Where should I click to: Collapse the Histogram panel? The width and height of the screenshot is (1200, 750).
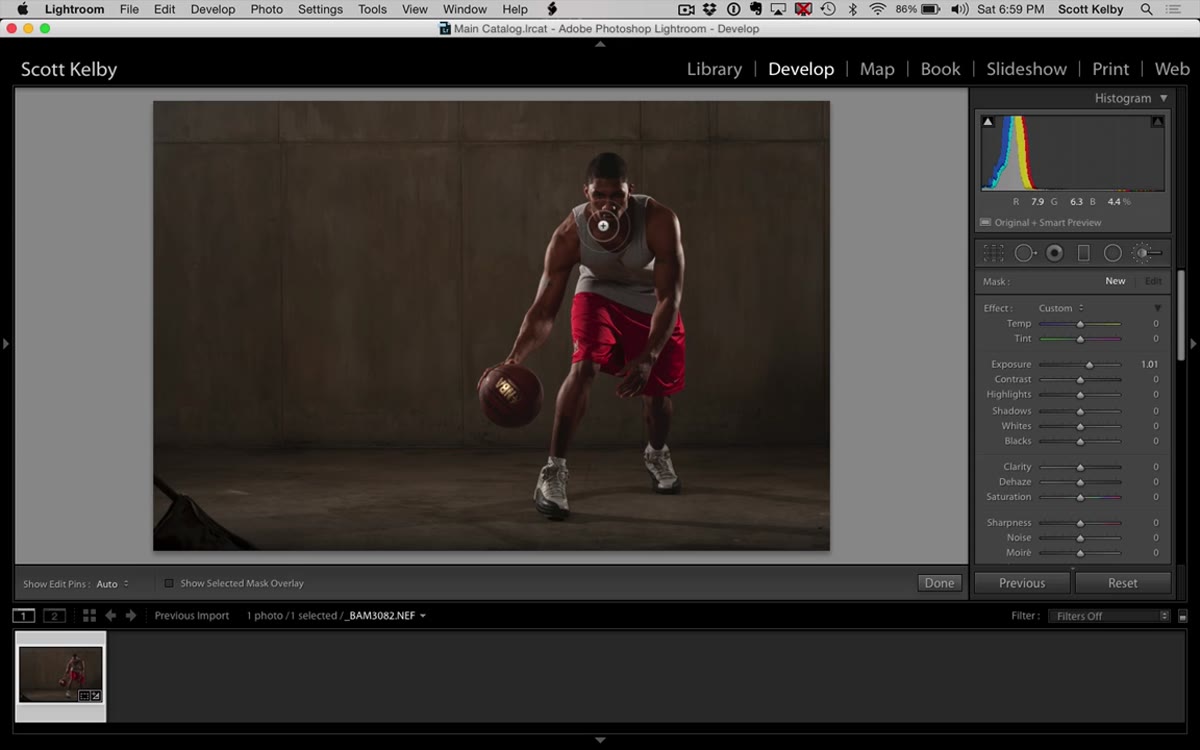(1163, 98)
